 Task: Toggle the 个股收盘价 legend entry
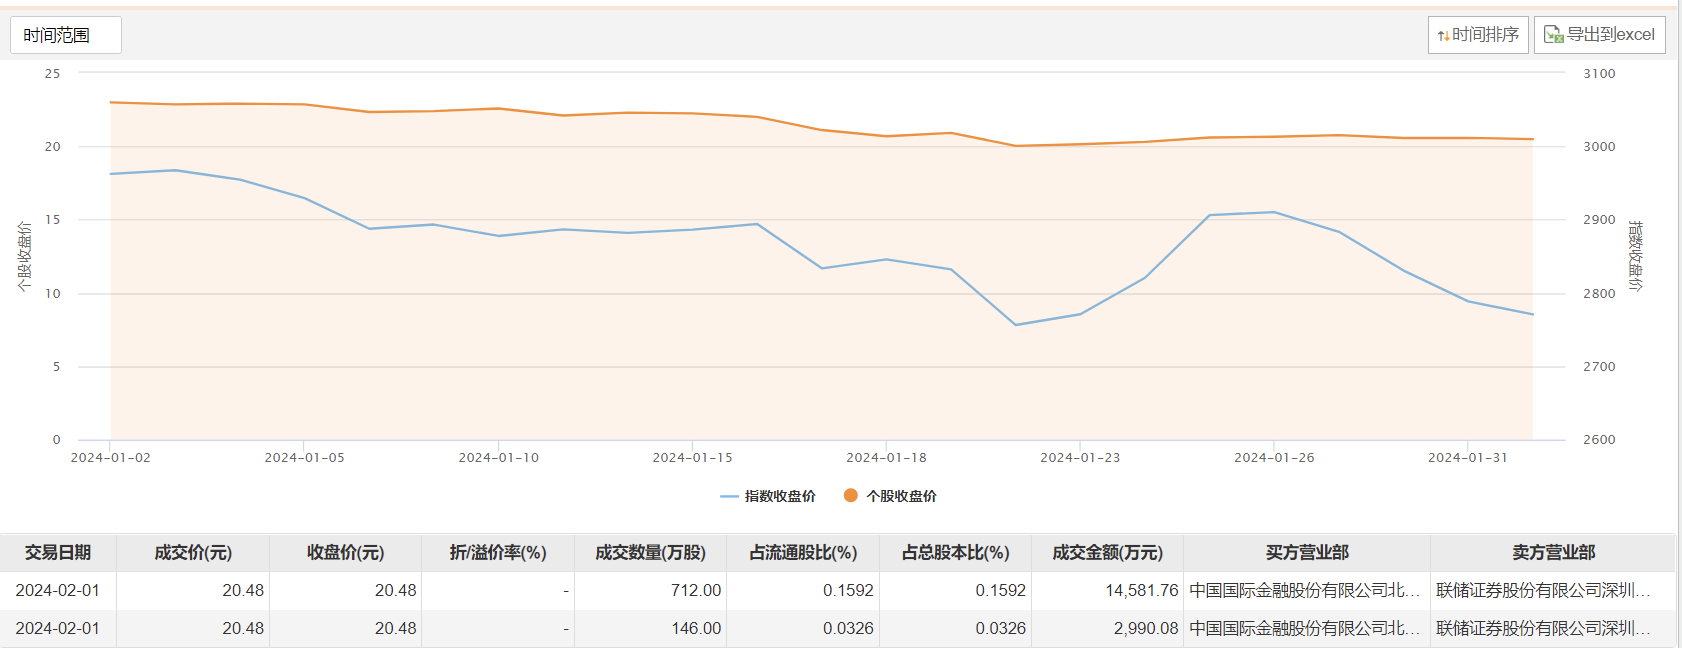[x=890, y=496]
